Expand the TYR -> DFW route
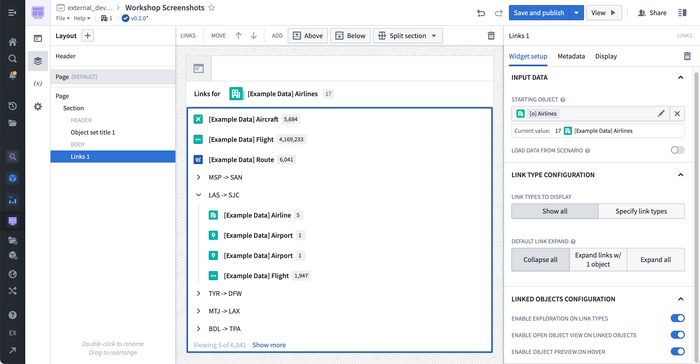Image resolution: width=700 pixels, height=364 pixels. [x=199, y=293]
